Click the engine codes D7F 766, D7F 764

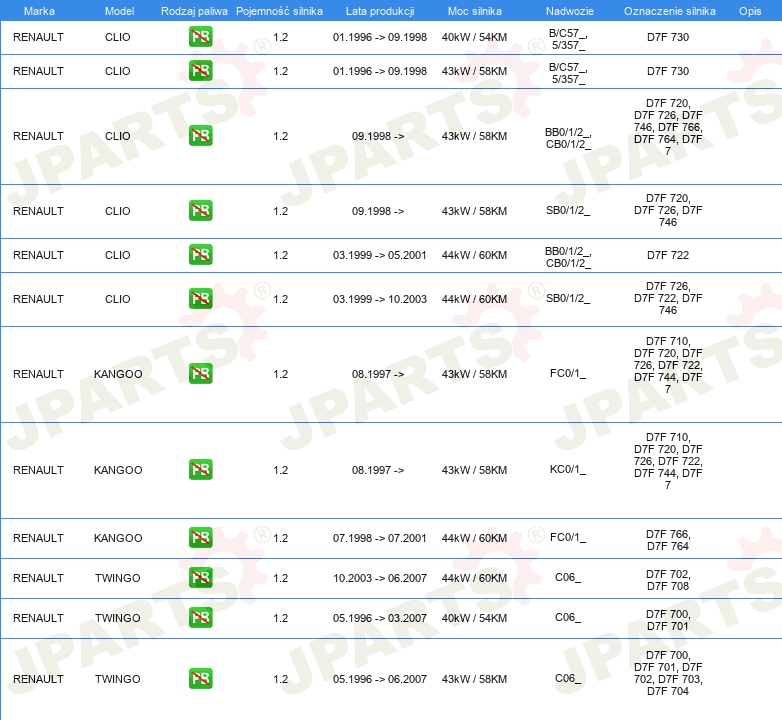(x=668, y=540)
